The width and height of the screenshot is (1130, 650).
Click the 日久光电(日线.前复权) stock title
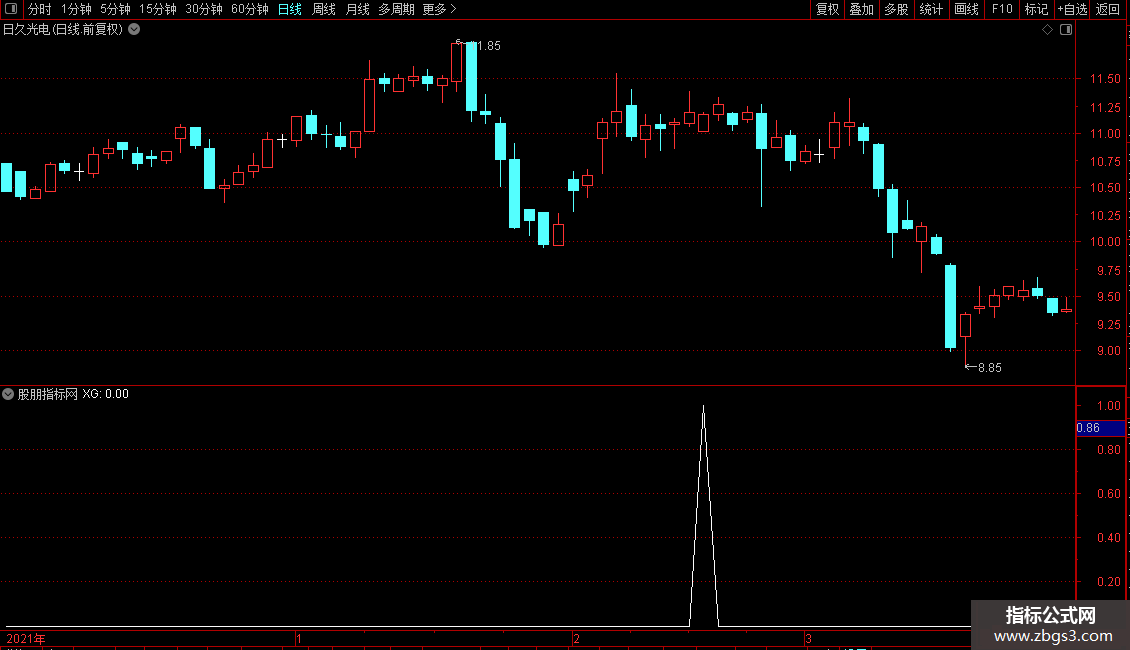tap(63, 30)
